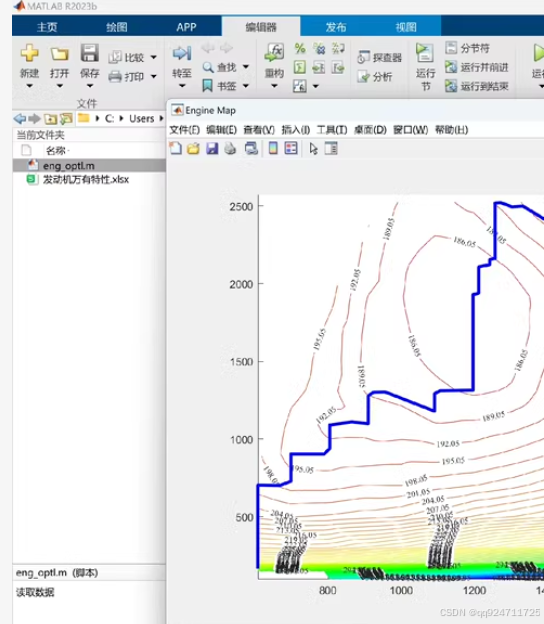Viewport: 544px width, 624px height.
Task: Click the 转至 (Go To) arrow icon
Action: pyautogui.click(x=182, y=53)
